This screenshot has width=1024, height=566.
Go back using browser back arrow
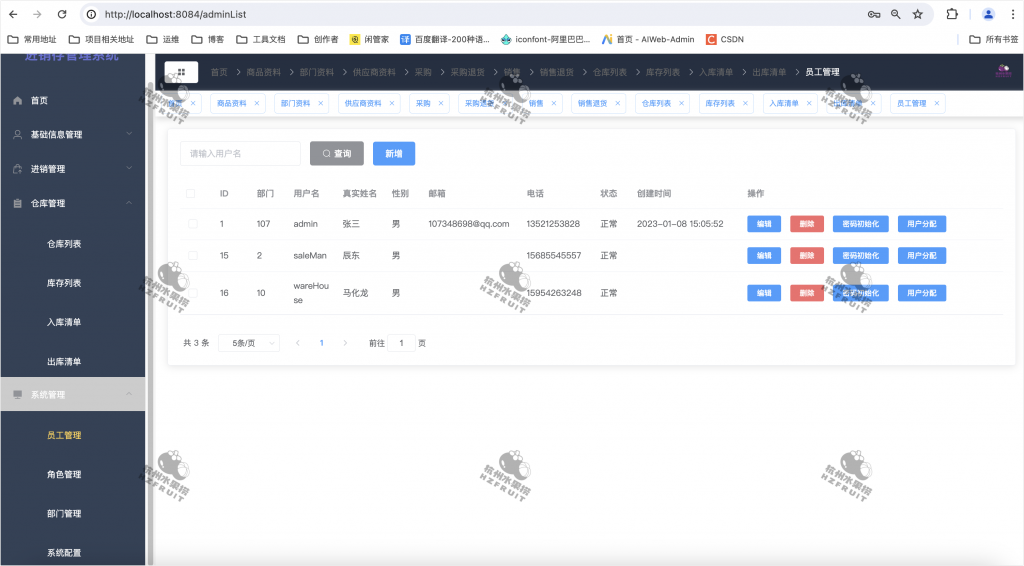13,14
